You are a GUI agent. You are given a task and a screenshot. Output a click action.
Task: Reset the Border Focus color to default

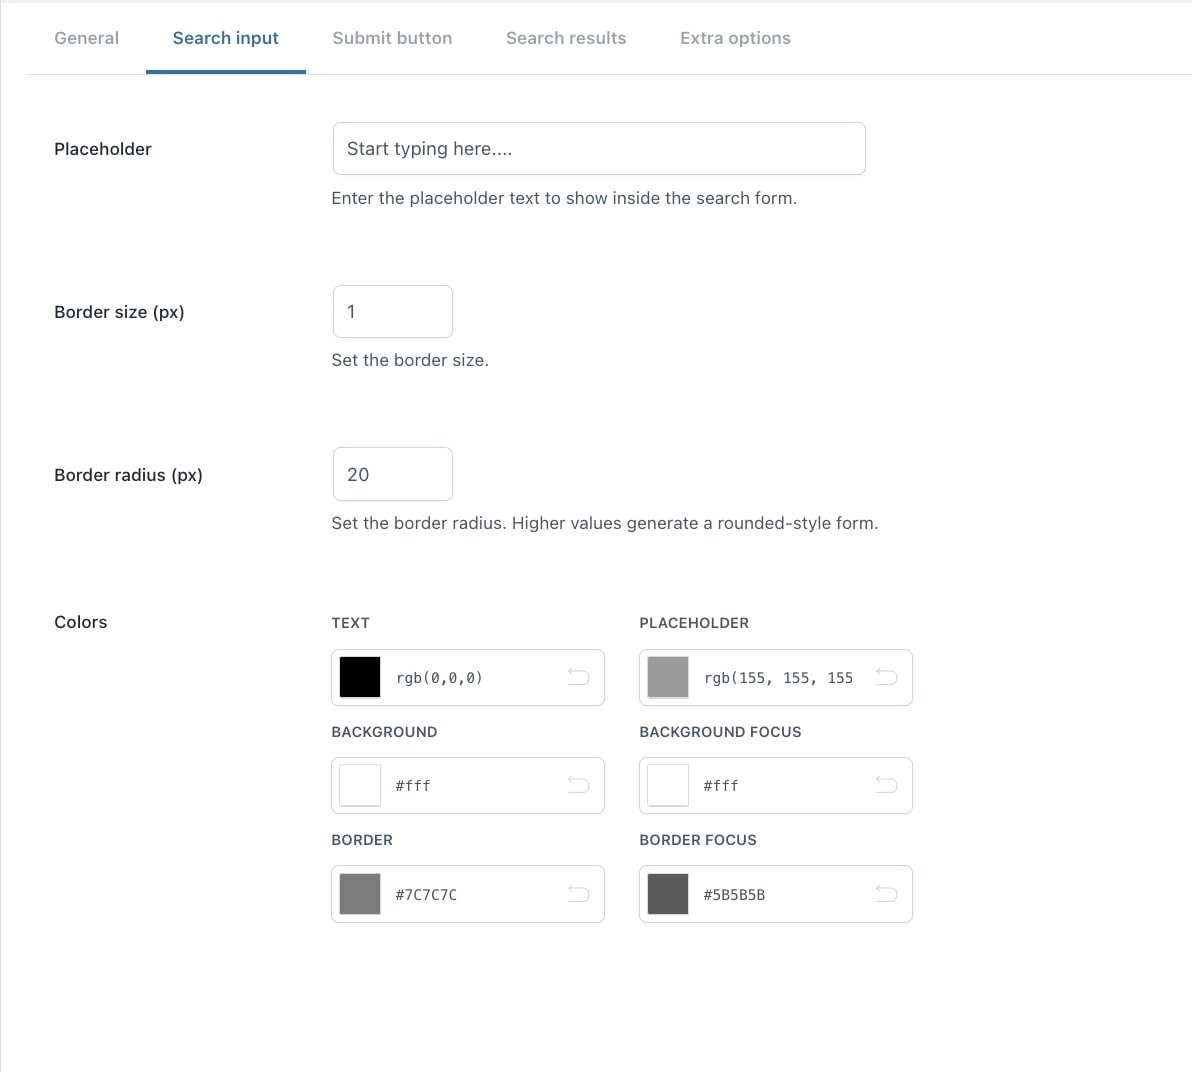(x=886, y=893)
